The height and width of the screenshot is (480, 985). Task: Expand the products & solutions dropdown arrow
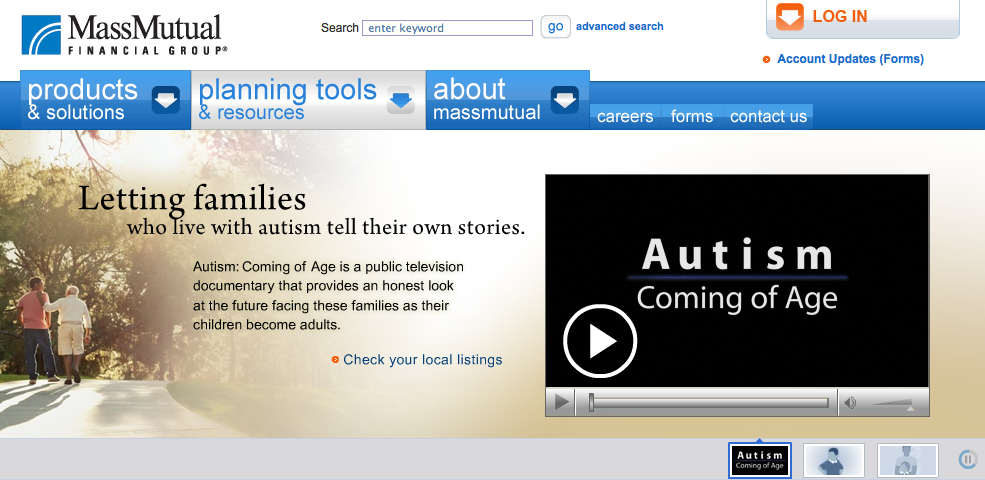coord(166,101)
